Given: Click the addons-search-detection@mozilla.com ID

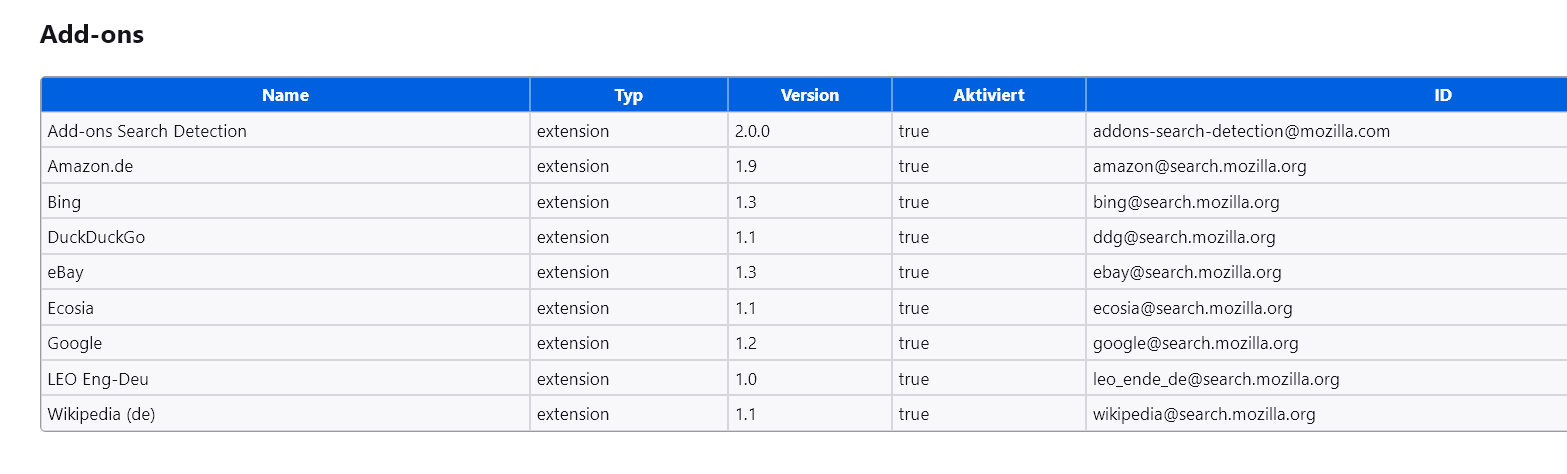Looking at the screenshot, I should (x=1241, y=131).
